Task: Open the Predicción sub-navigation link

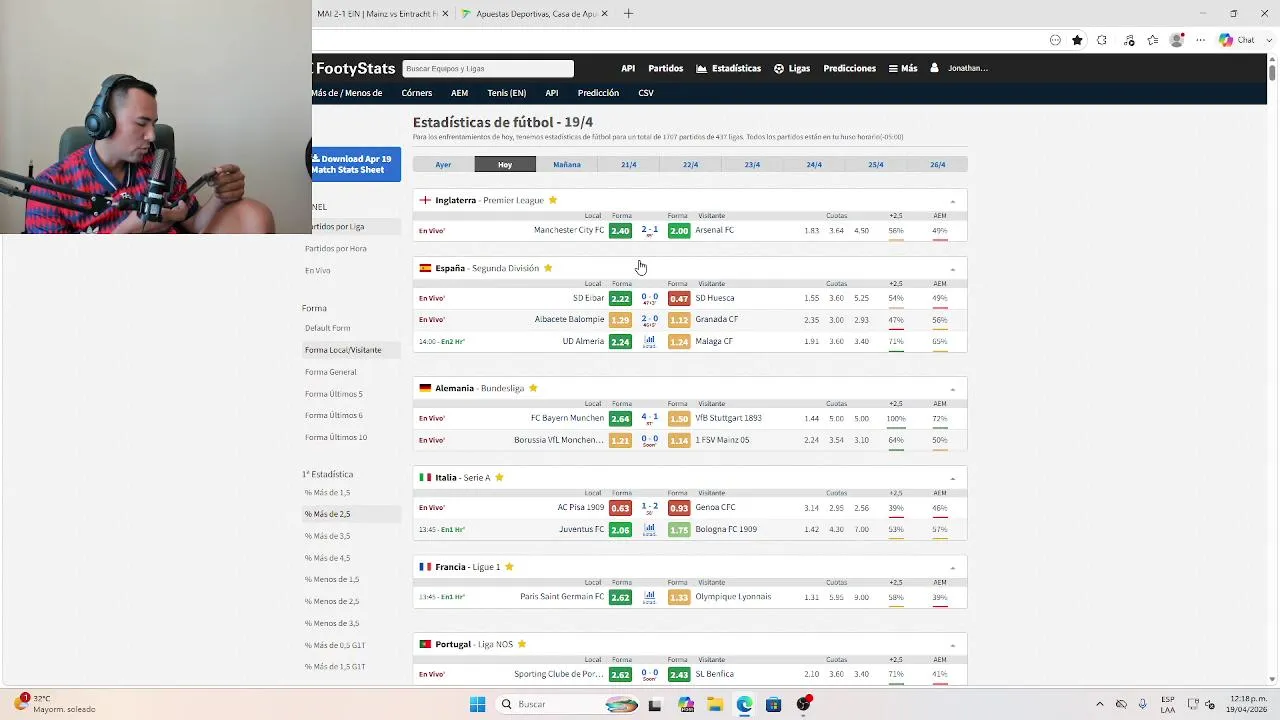Action: click(598, 93)
